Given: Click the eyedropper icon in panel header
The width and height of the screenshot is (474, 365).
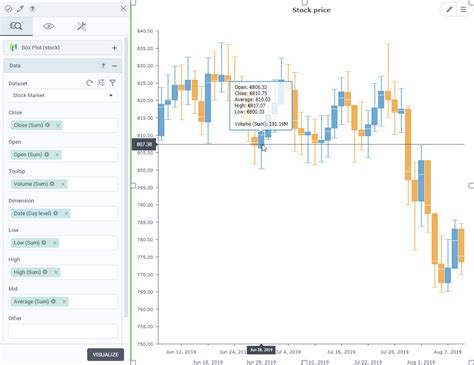Looking at the screenshot, I should pos(20,9).
